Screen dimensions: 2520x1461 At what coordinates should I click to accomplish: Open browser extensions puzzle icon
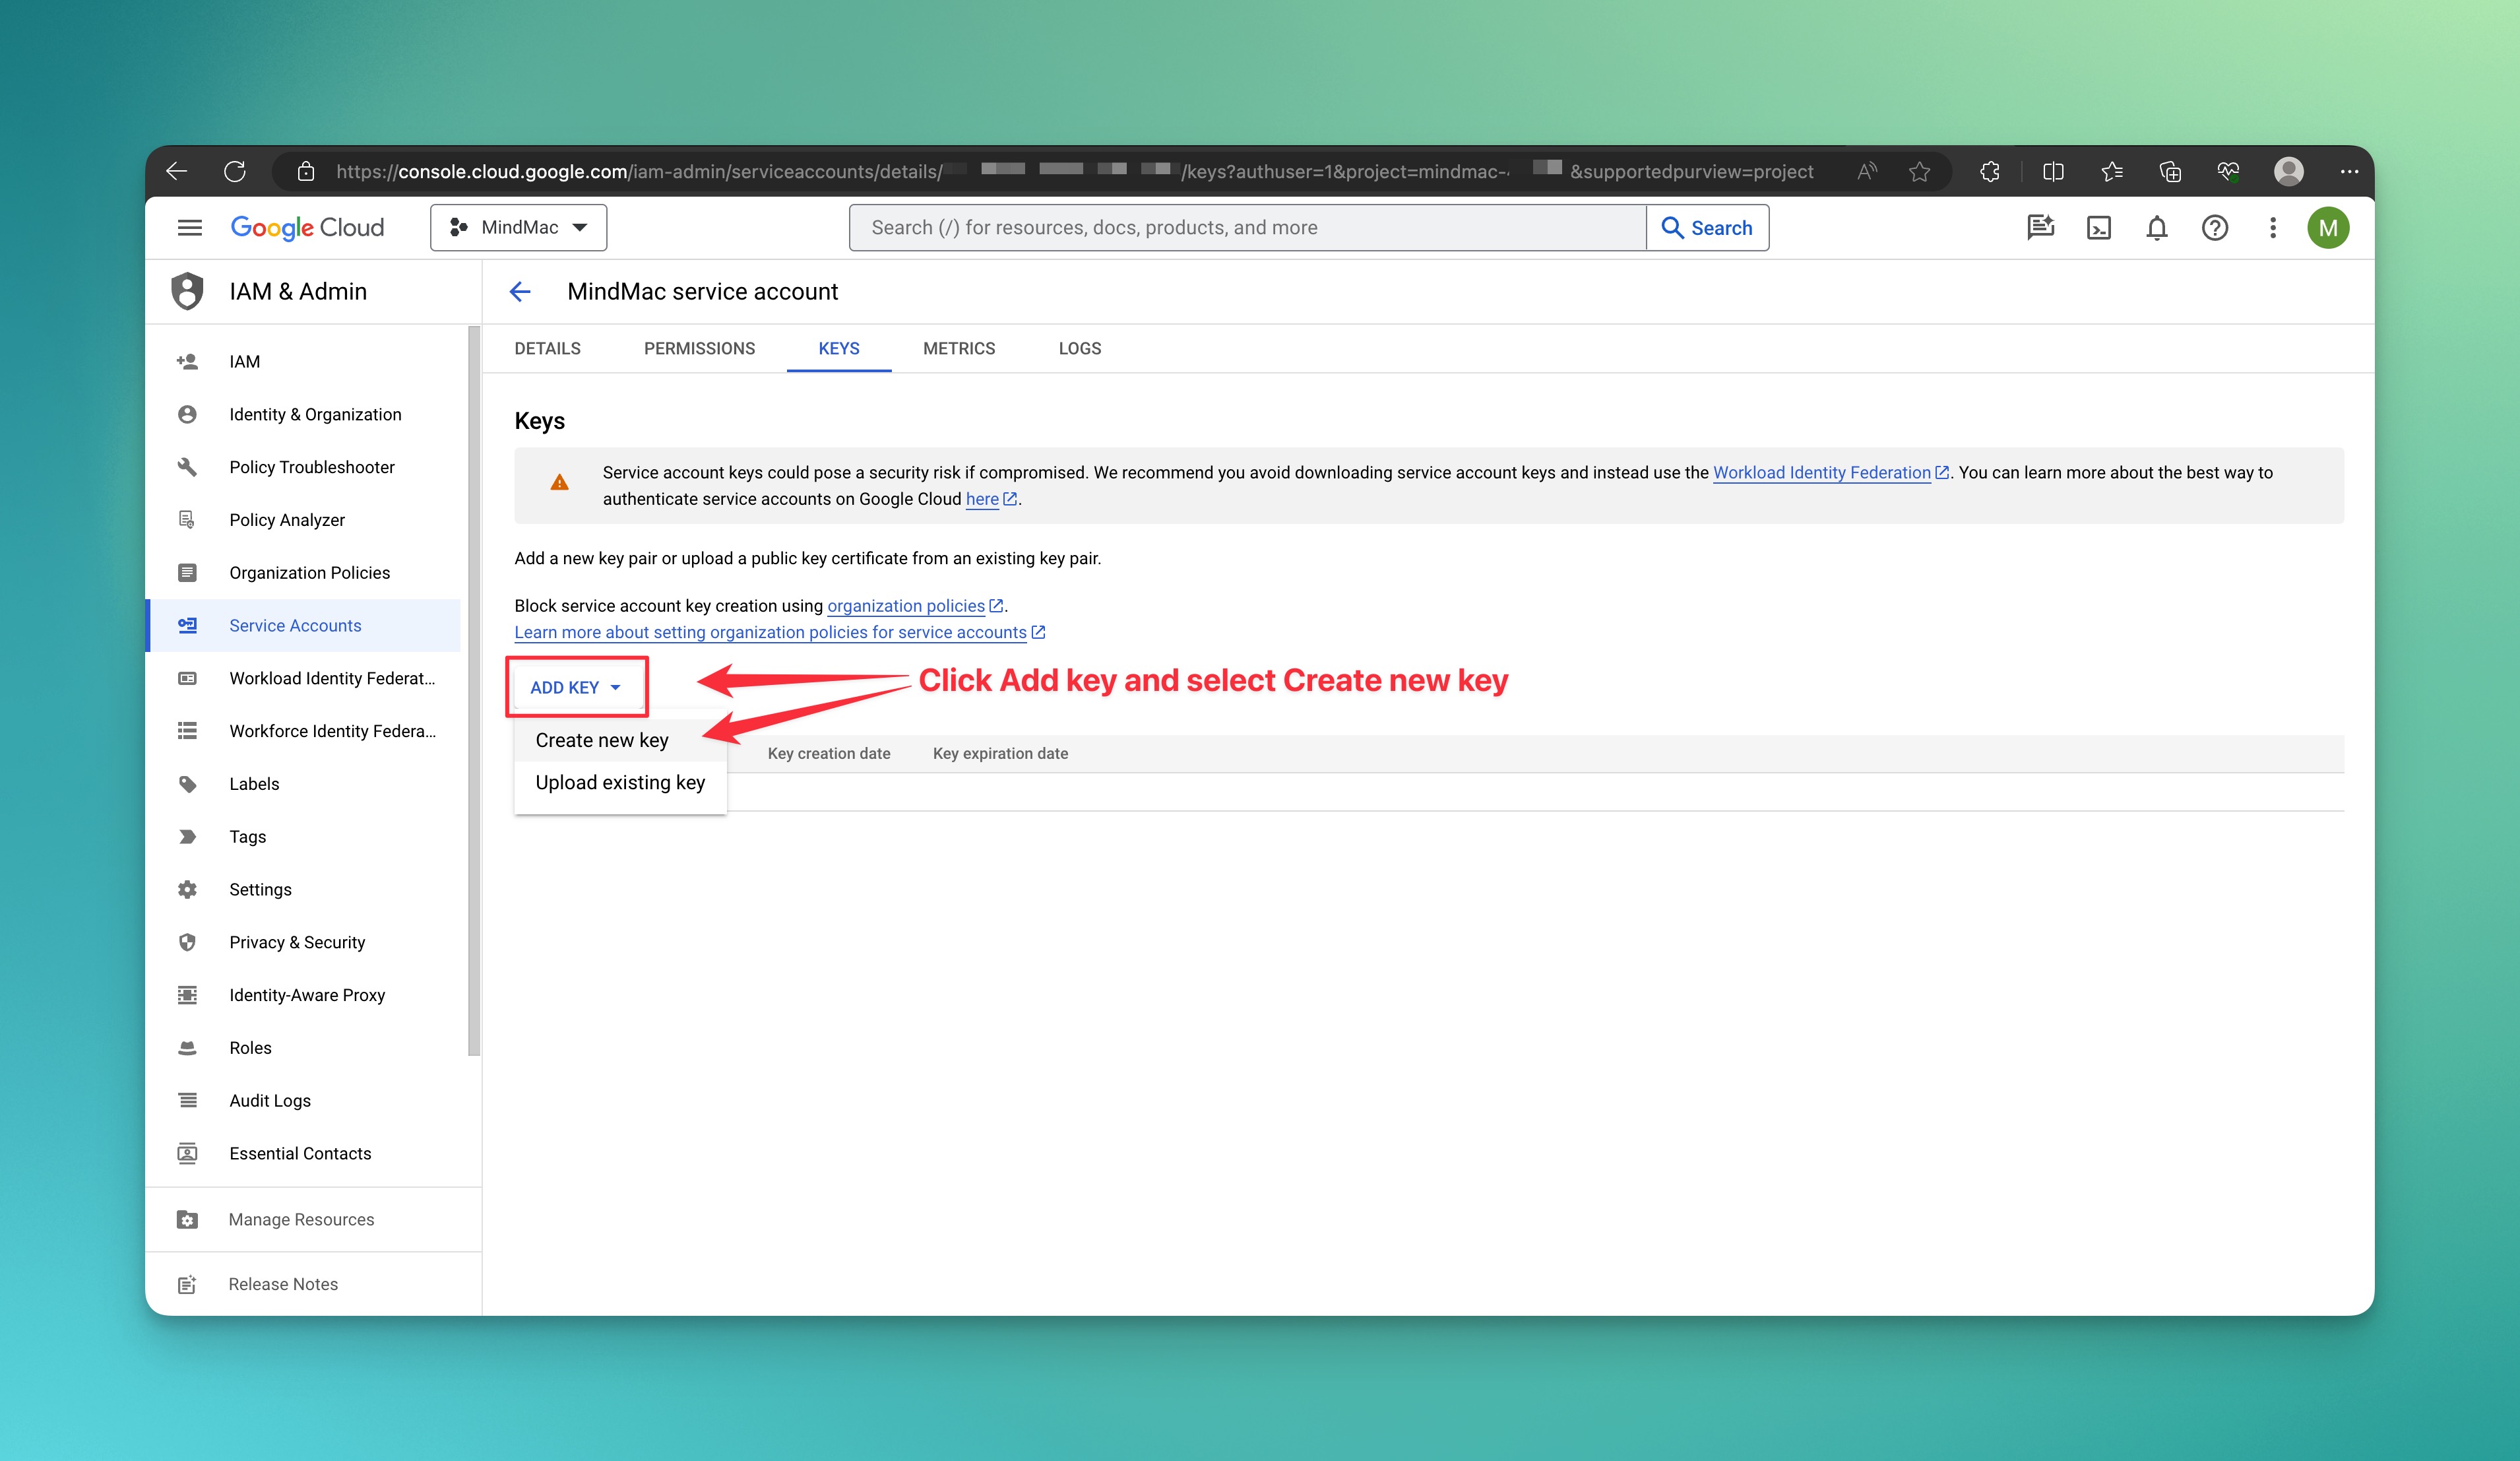pos(1989,171)
